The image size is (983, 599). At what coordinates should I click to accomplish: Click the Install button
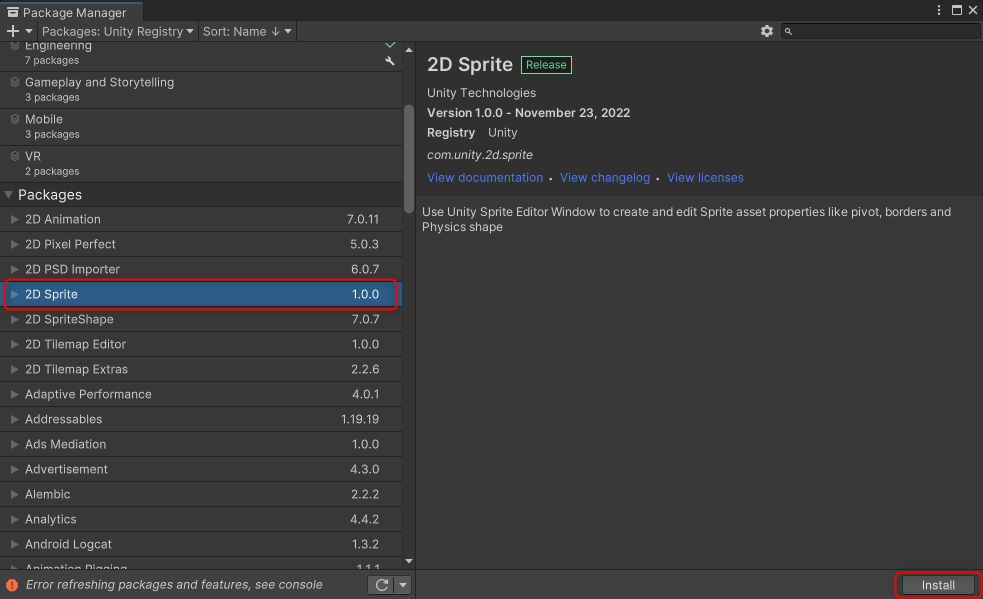[937, 585]
